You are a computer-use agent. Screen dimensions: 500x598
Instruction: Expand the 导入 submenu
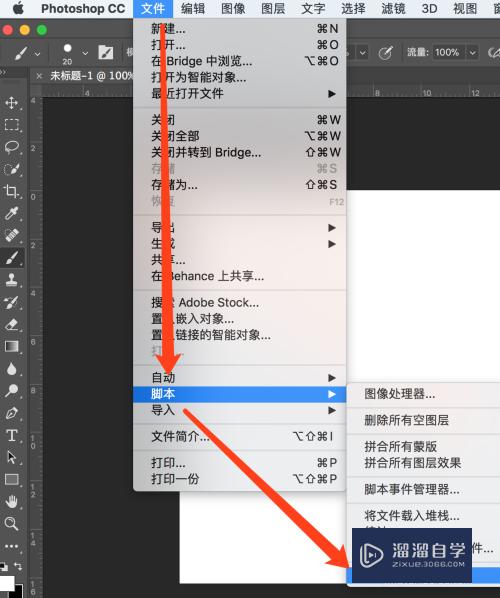coord(240,410)
